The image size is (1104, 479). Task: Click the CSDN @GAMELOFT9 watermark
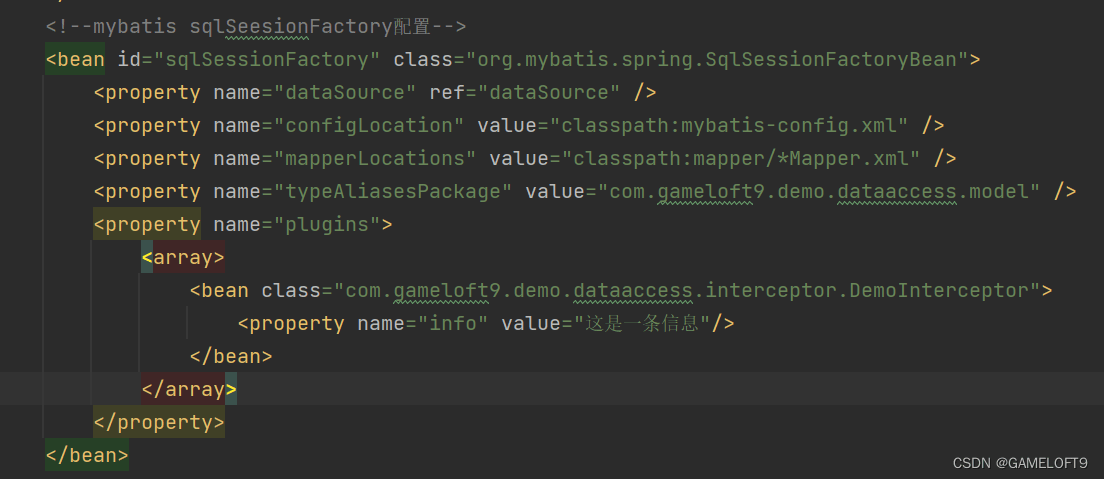(1020, 463)
